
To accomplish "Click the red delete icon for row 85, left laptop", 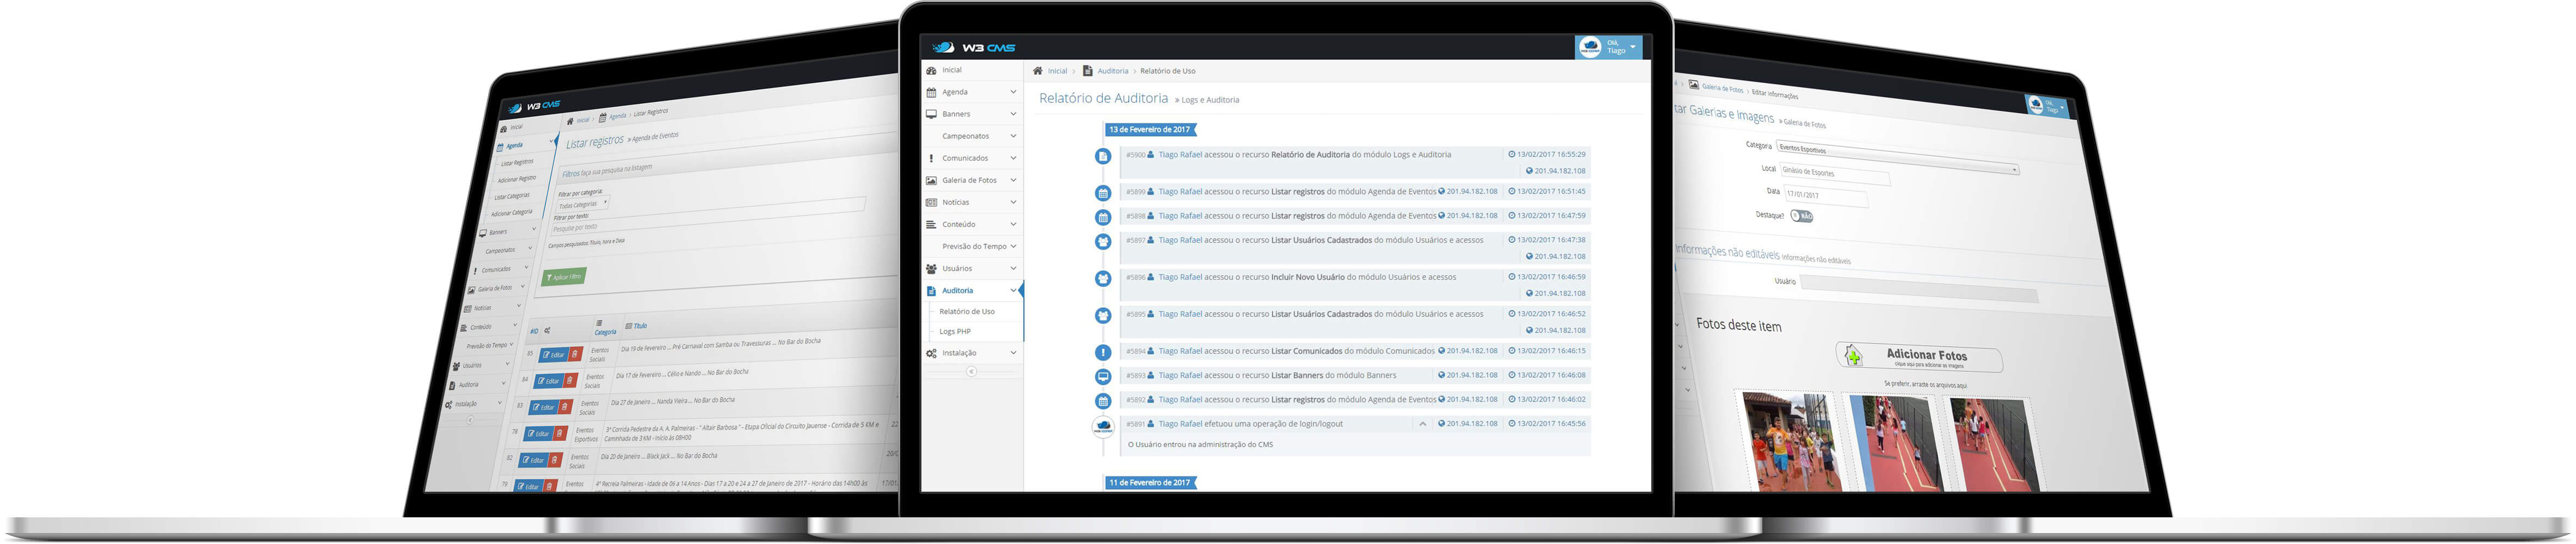I will (575, 354).
